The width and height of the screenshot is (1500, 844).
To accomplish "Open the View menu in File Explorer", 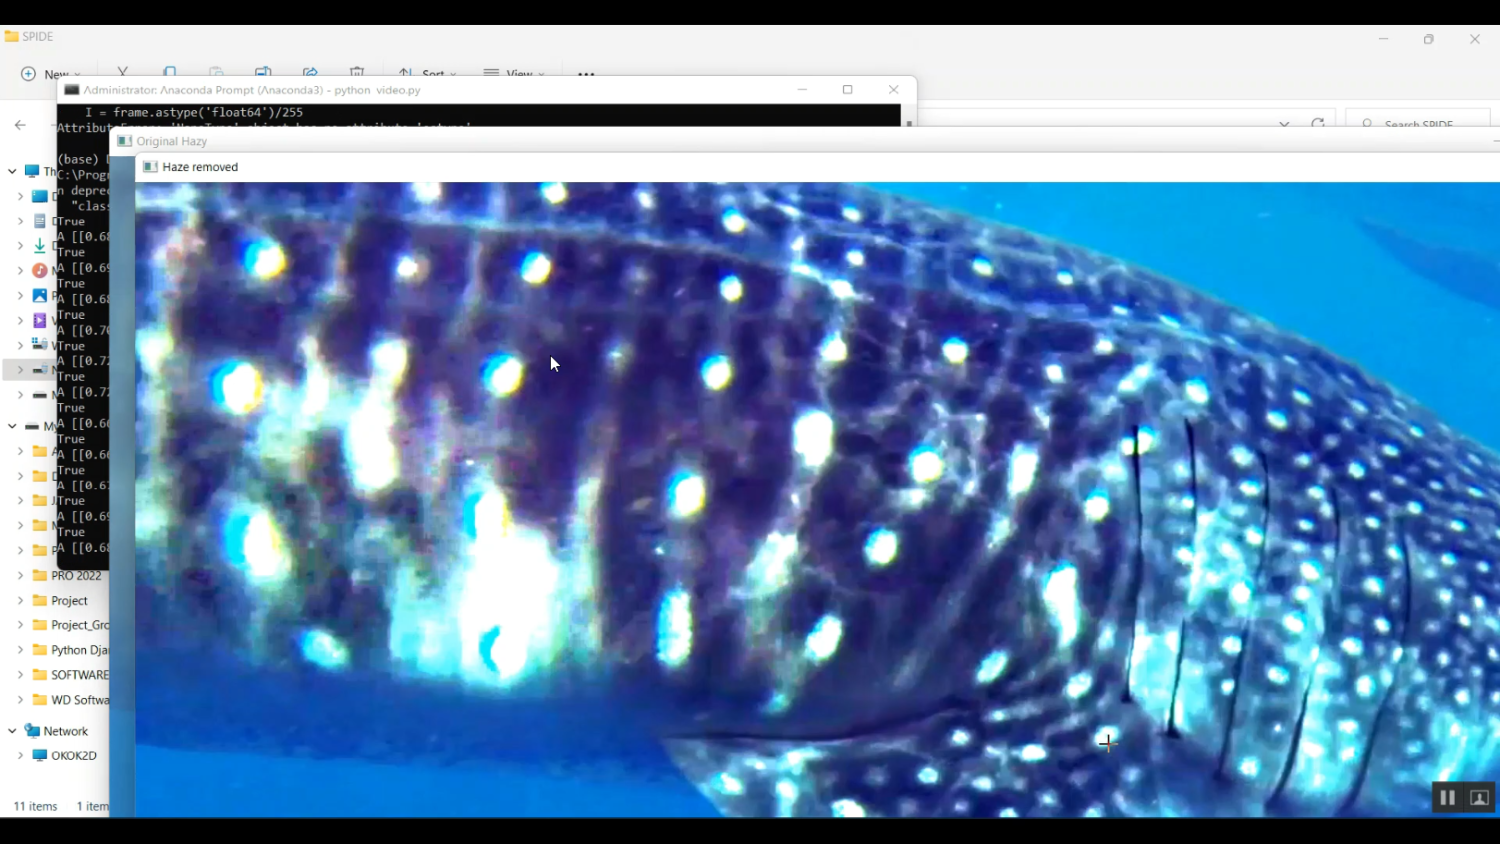I will [514, 73].
